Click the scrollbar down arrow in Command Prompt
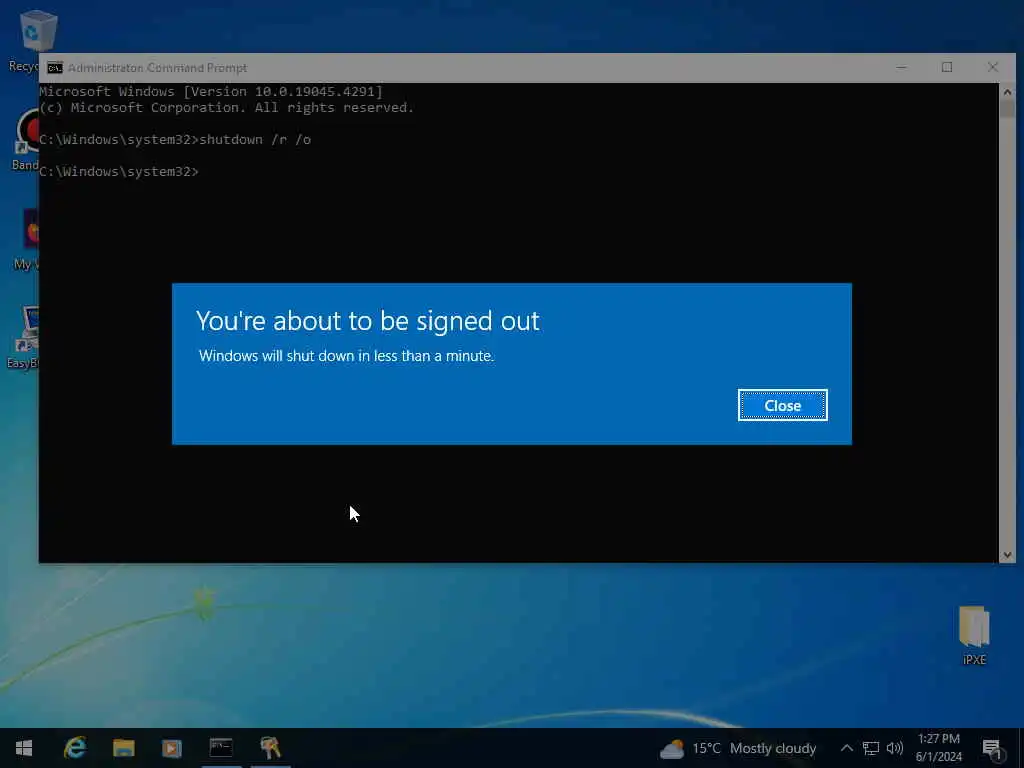This screenshot has height=768, width=1024. [x=1007, y=555]
